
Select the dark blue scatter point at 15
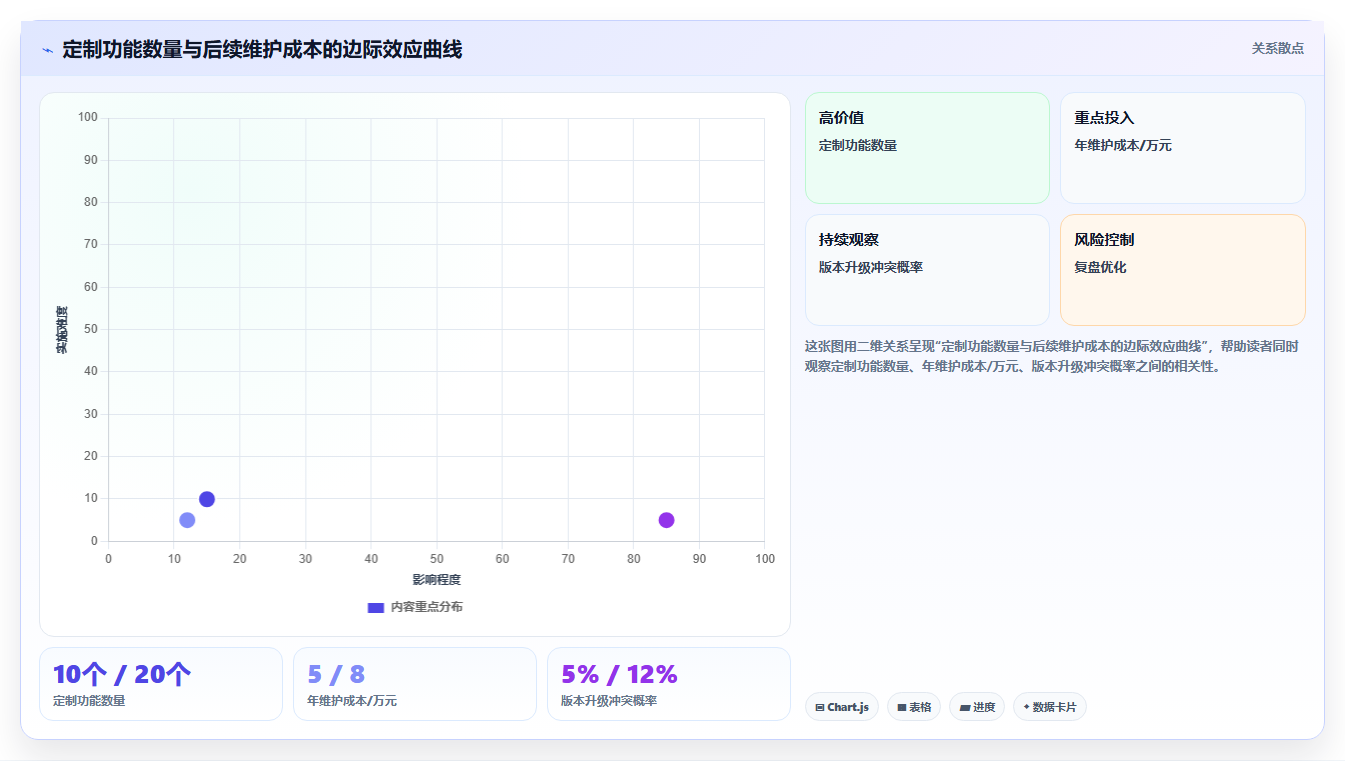pos(207,499)
